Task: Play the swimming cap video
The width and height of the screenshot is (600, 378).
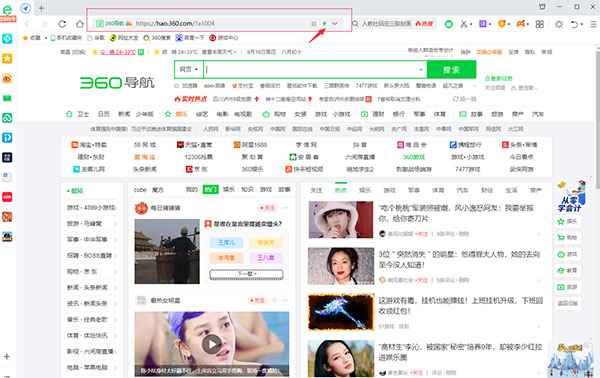Action: coord(212,344)
